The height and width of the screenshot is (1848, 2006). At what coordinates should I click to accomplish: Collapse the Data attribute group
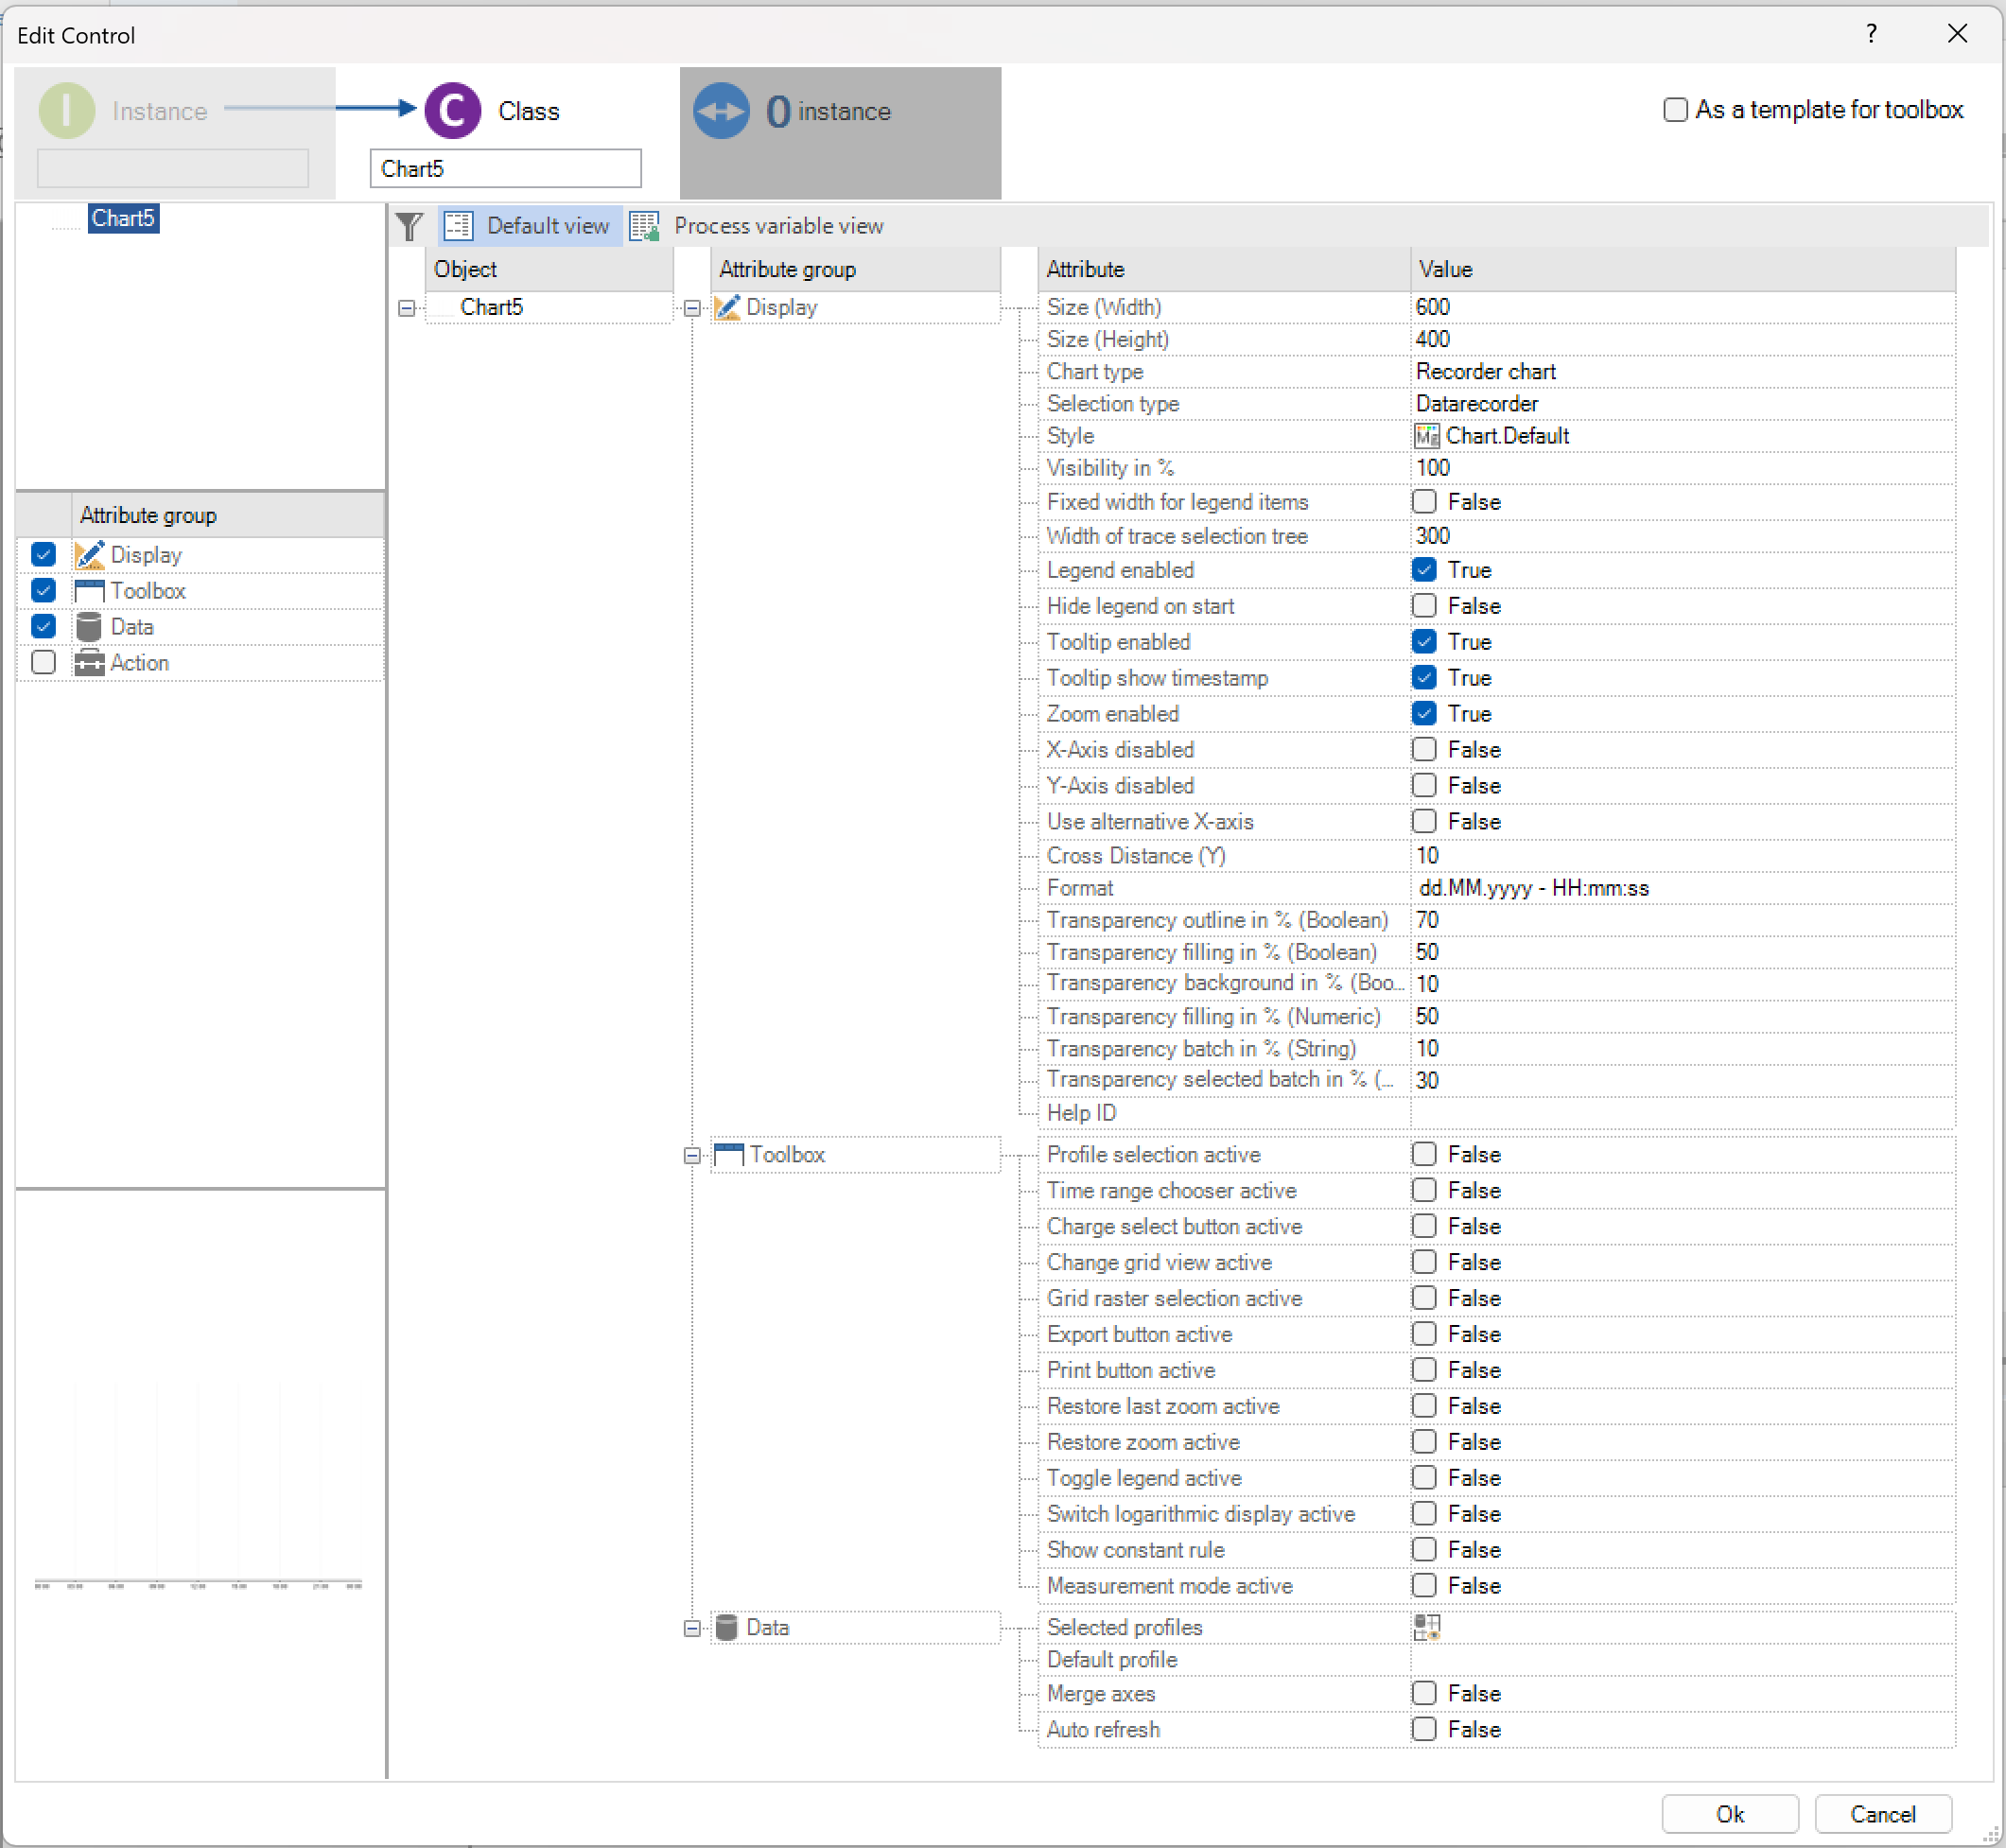692,1628
